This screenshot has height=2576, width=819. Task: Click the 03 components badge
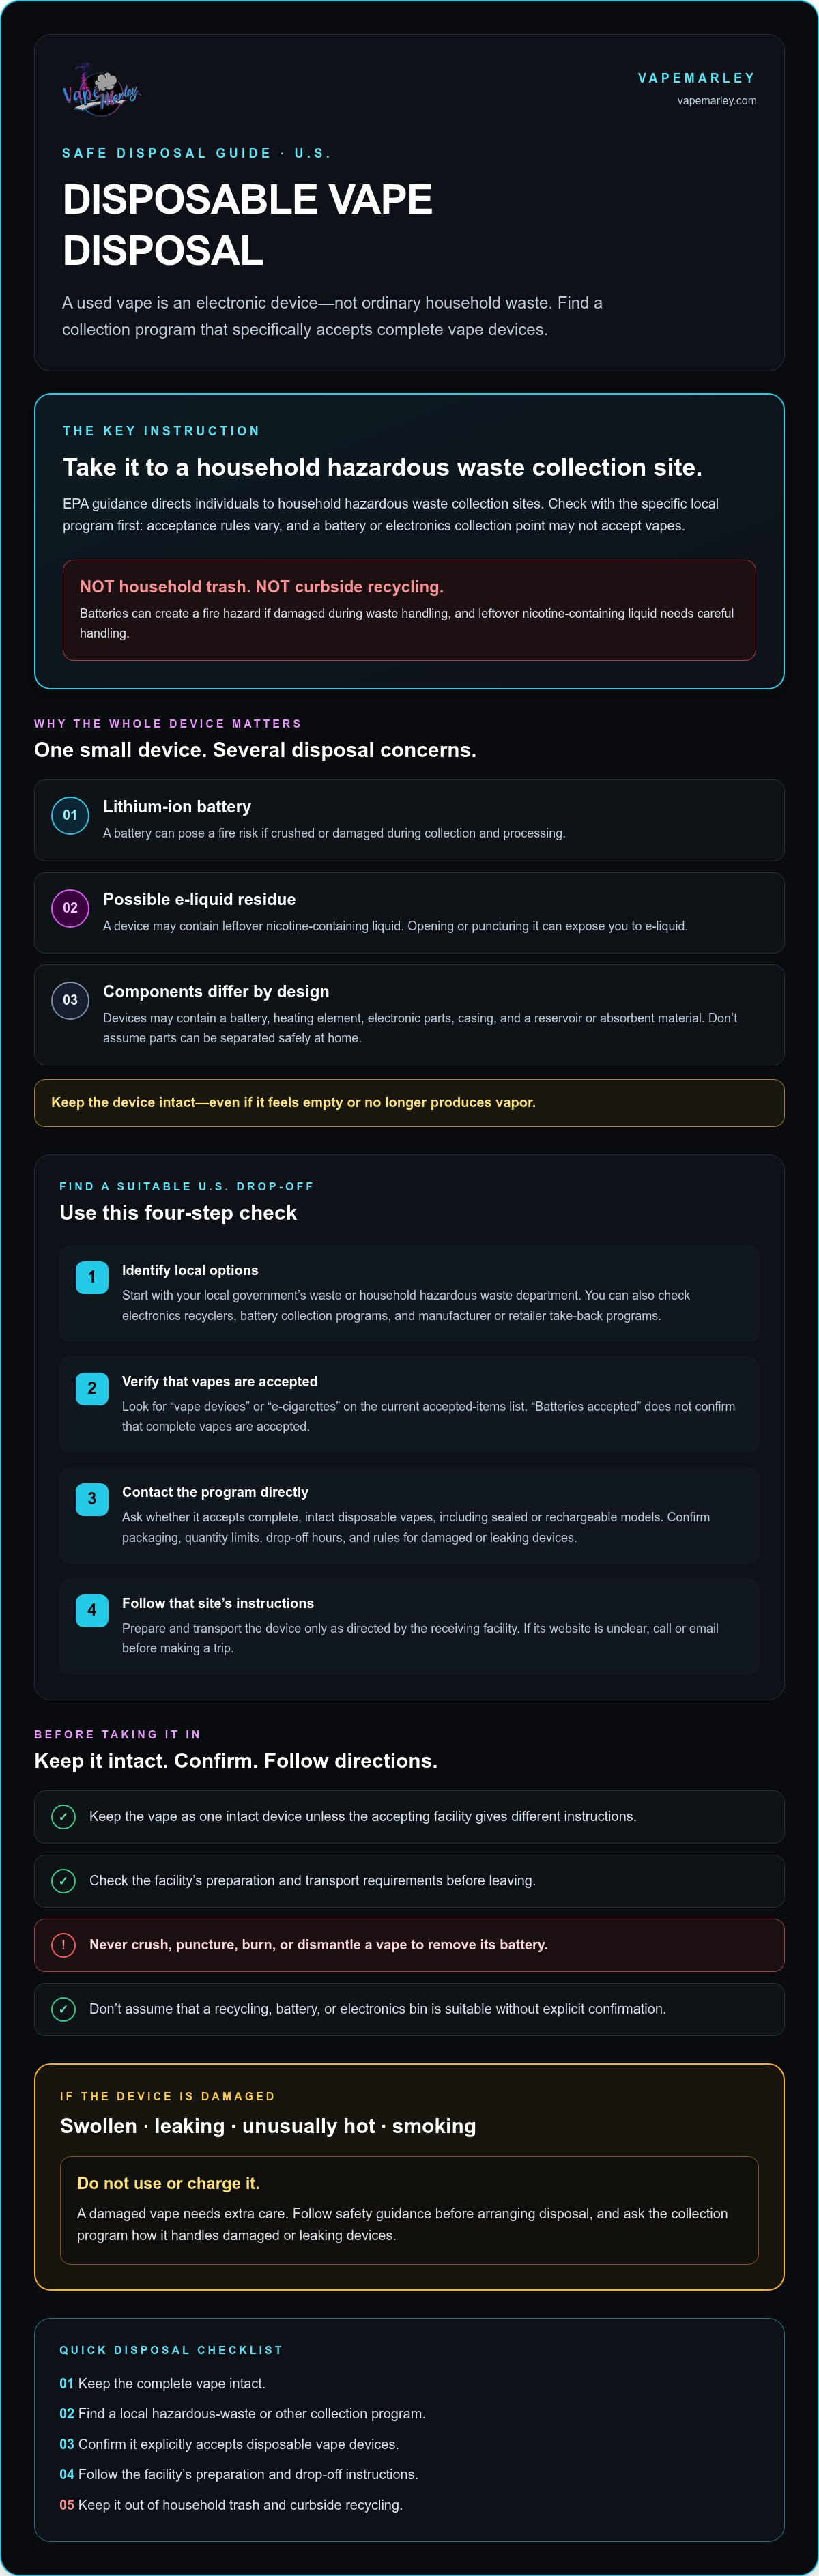tap(70, 1000)
